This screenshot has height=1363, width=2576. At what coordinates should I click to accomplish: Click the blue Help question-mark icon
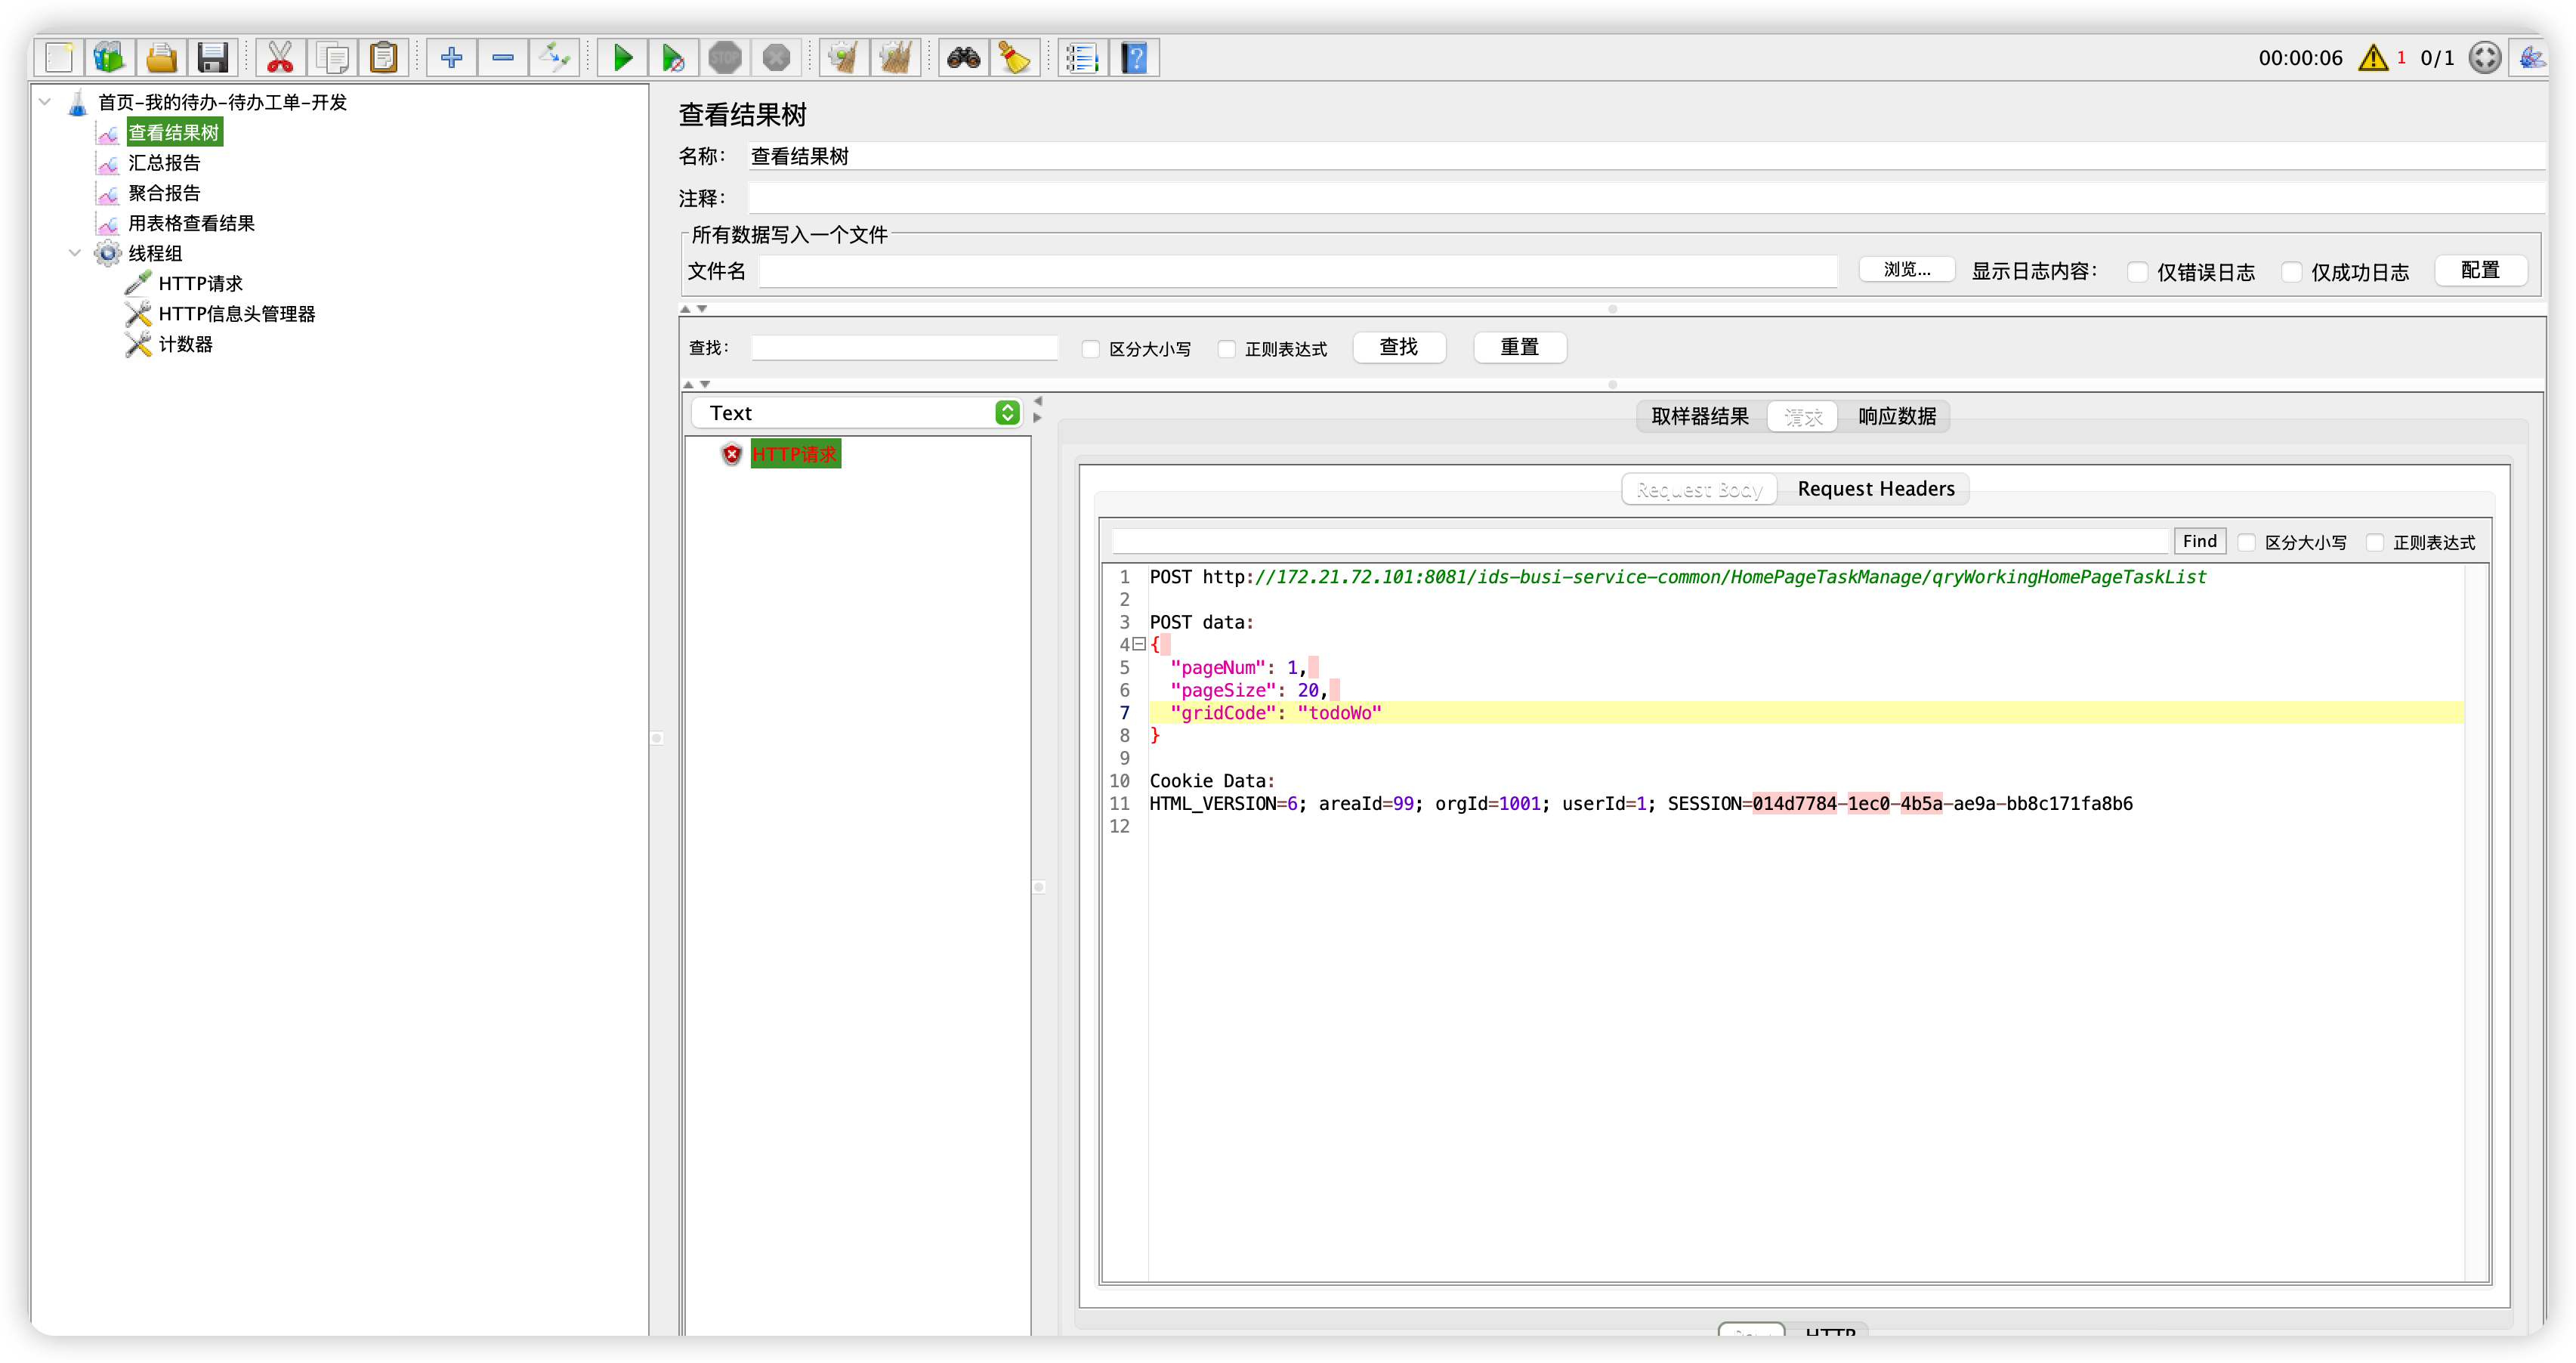1134,58
